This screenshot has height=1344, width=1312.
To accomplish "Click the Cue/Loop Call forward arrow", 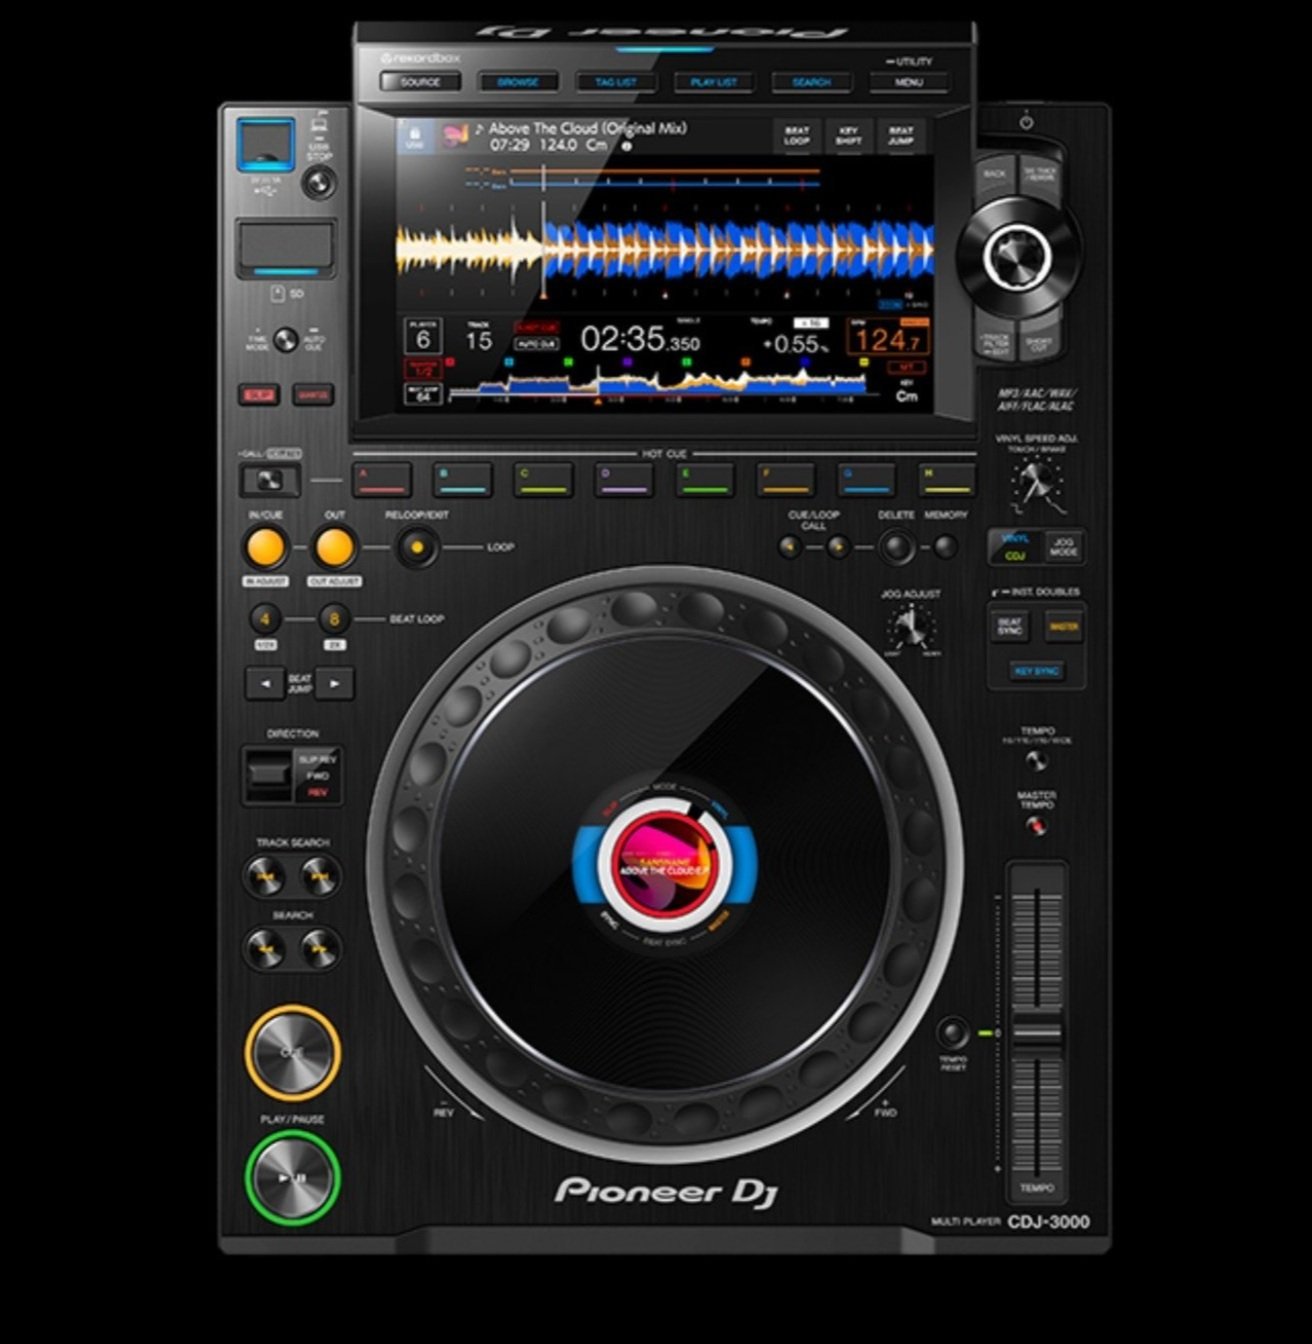I will 838,546.
